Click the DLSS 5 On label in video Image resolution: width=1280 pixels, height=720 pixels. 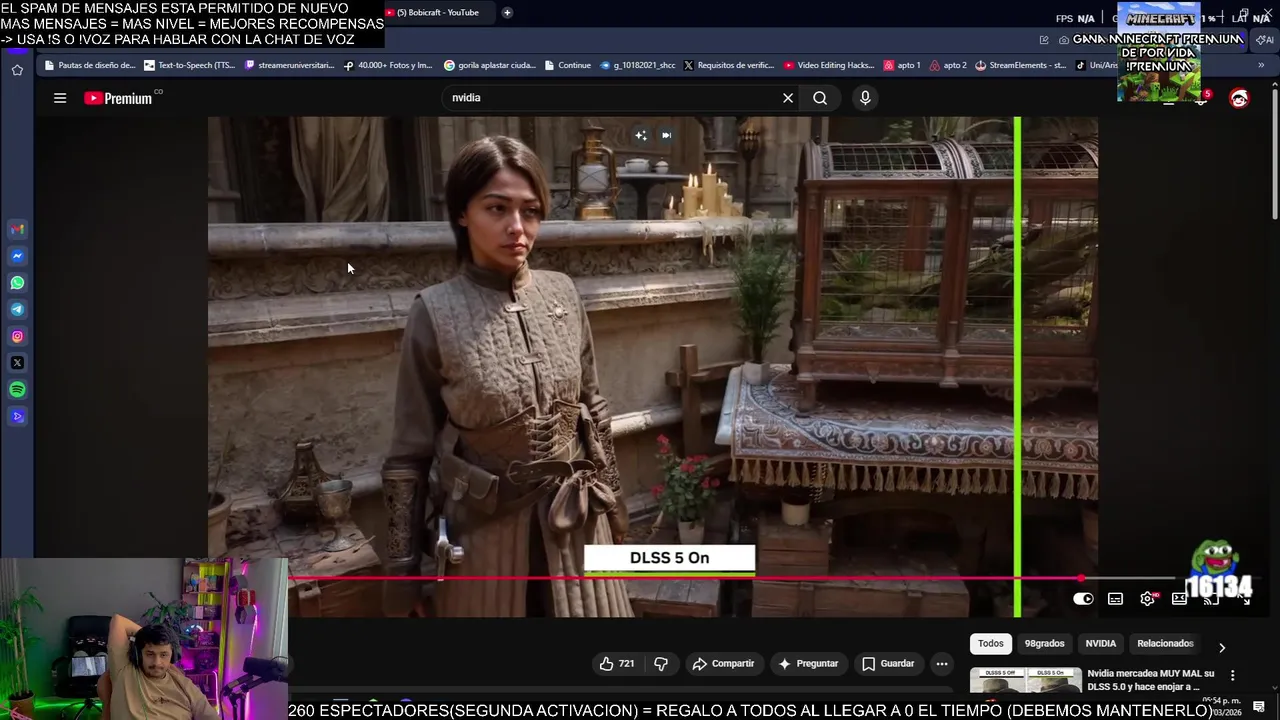(670, 558)
